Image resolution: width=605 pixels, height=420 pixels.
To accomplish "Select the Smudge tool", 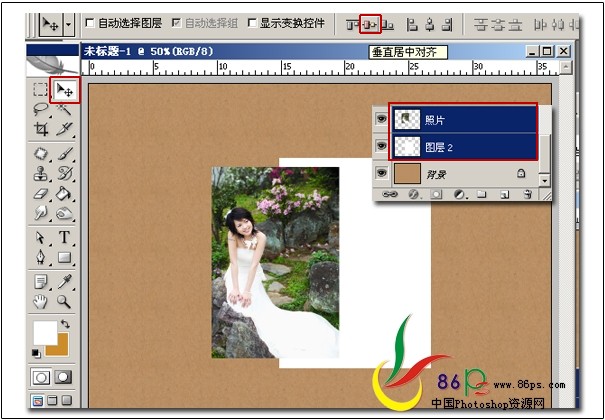I will tap(41, 213).
